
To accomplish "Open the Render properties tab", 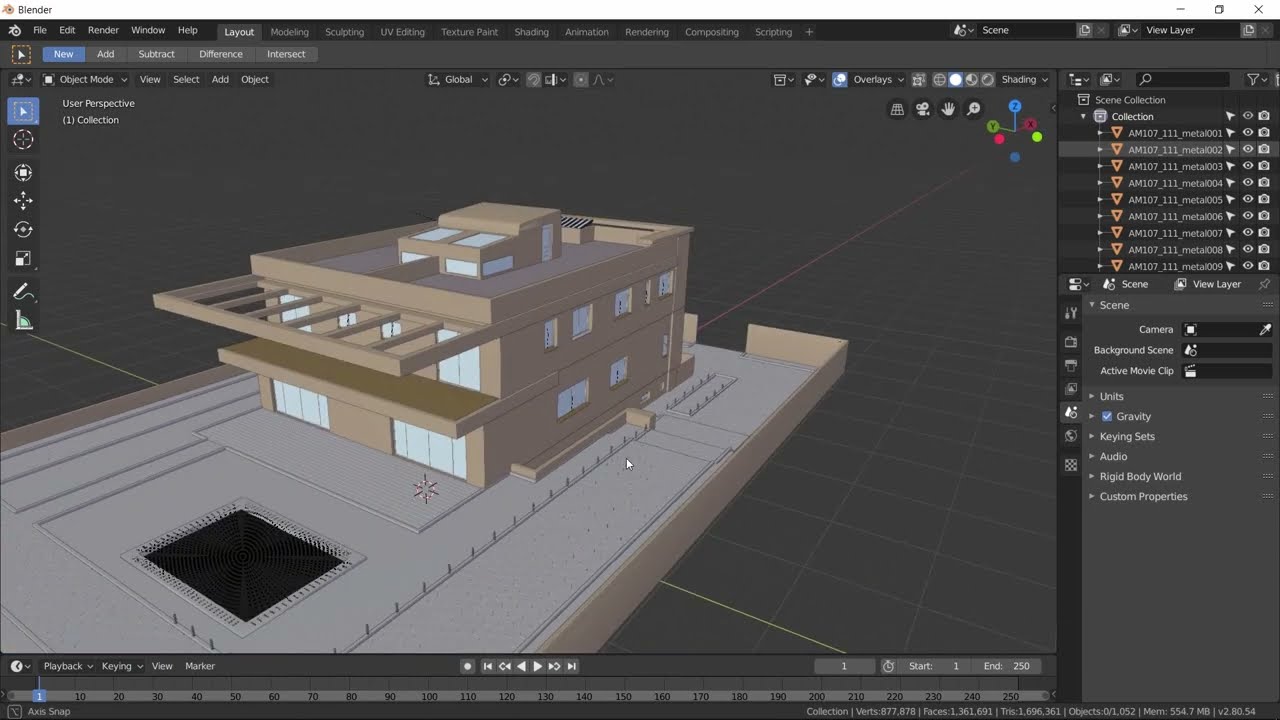I will click(x=1071, y=342).
